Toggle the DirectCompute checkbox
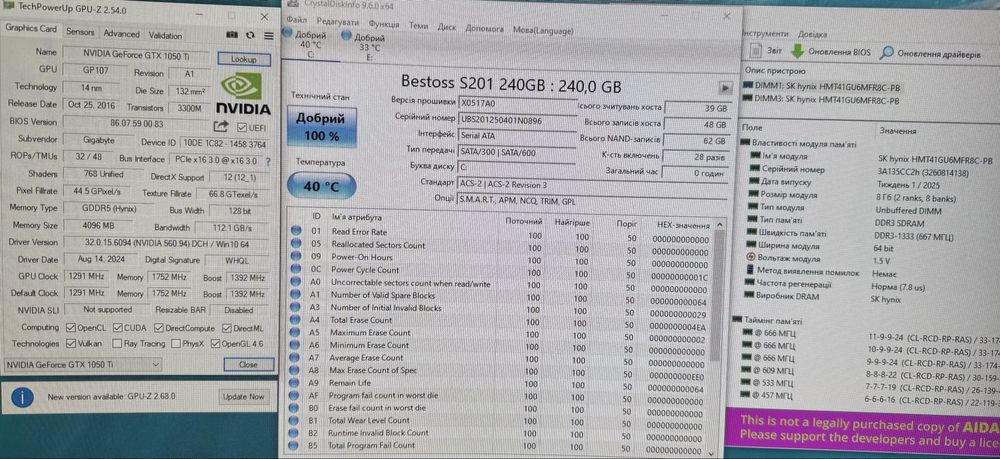 [x=159, y=328]
